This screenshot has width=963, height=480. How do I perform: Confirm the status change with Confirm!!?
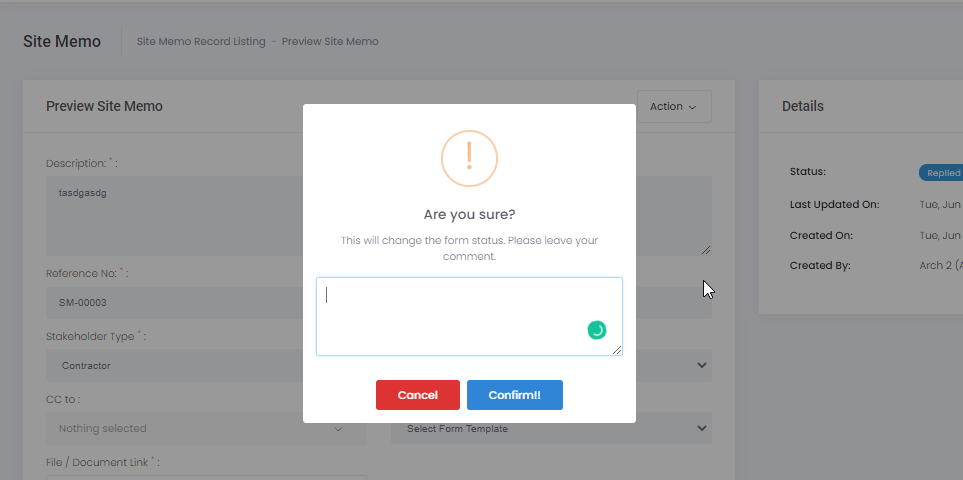(x=514, y=395)
